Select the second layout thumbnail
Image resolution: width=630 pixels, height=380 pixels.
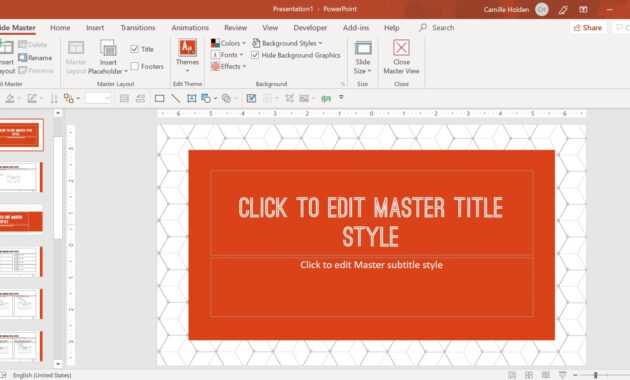(21, 177)
